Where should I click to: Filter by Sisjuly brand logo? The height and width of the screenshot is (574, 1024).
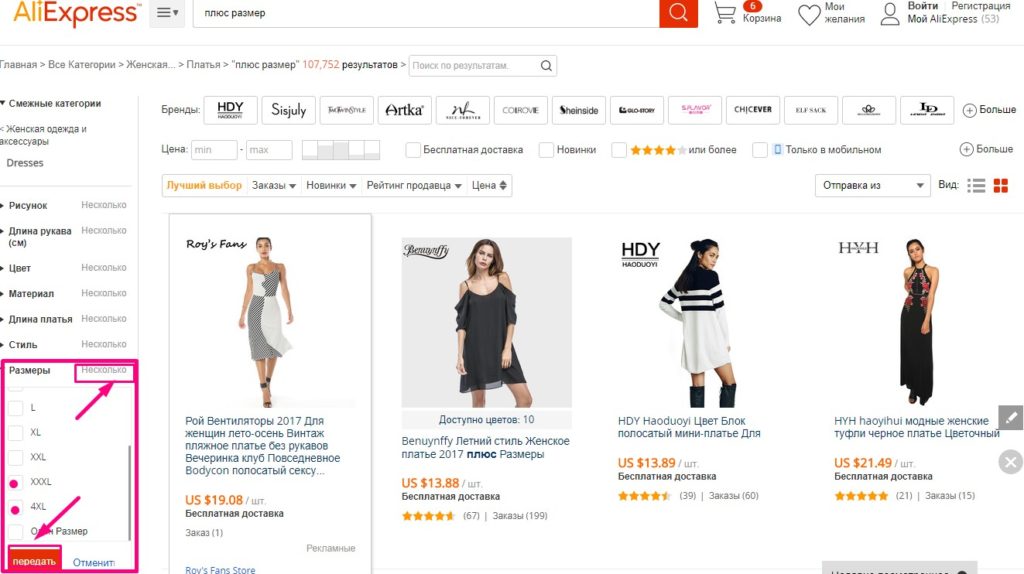coord(289,110)
